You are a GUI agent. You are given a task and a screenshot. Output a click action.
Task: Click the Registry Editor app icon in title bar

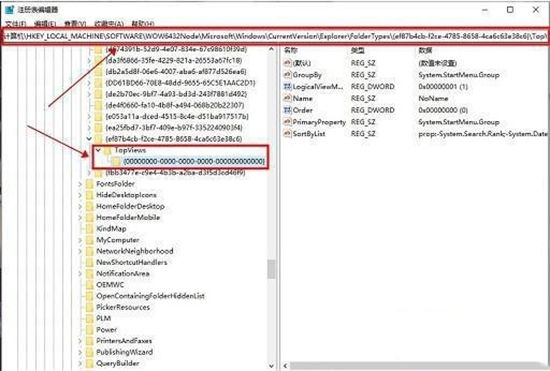pos(9,9)
